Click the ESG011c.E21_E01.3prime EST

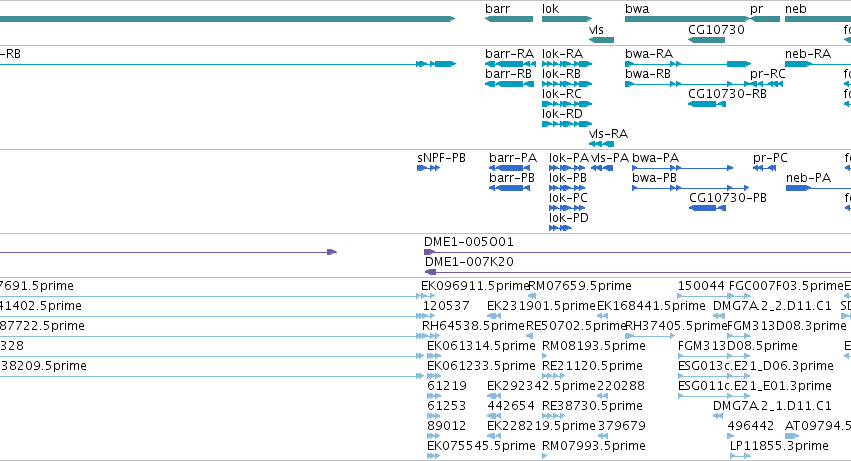[714, 396]
